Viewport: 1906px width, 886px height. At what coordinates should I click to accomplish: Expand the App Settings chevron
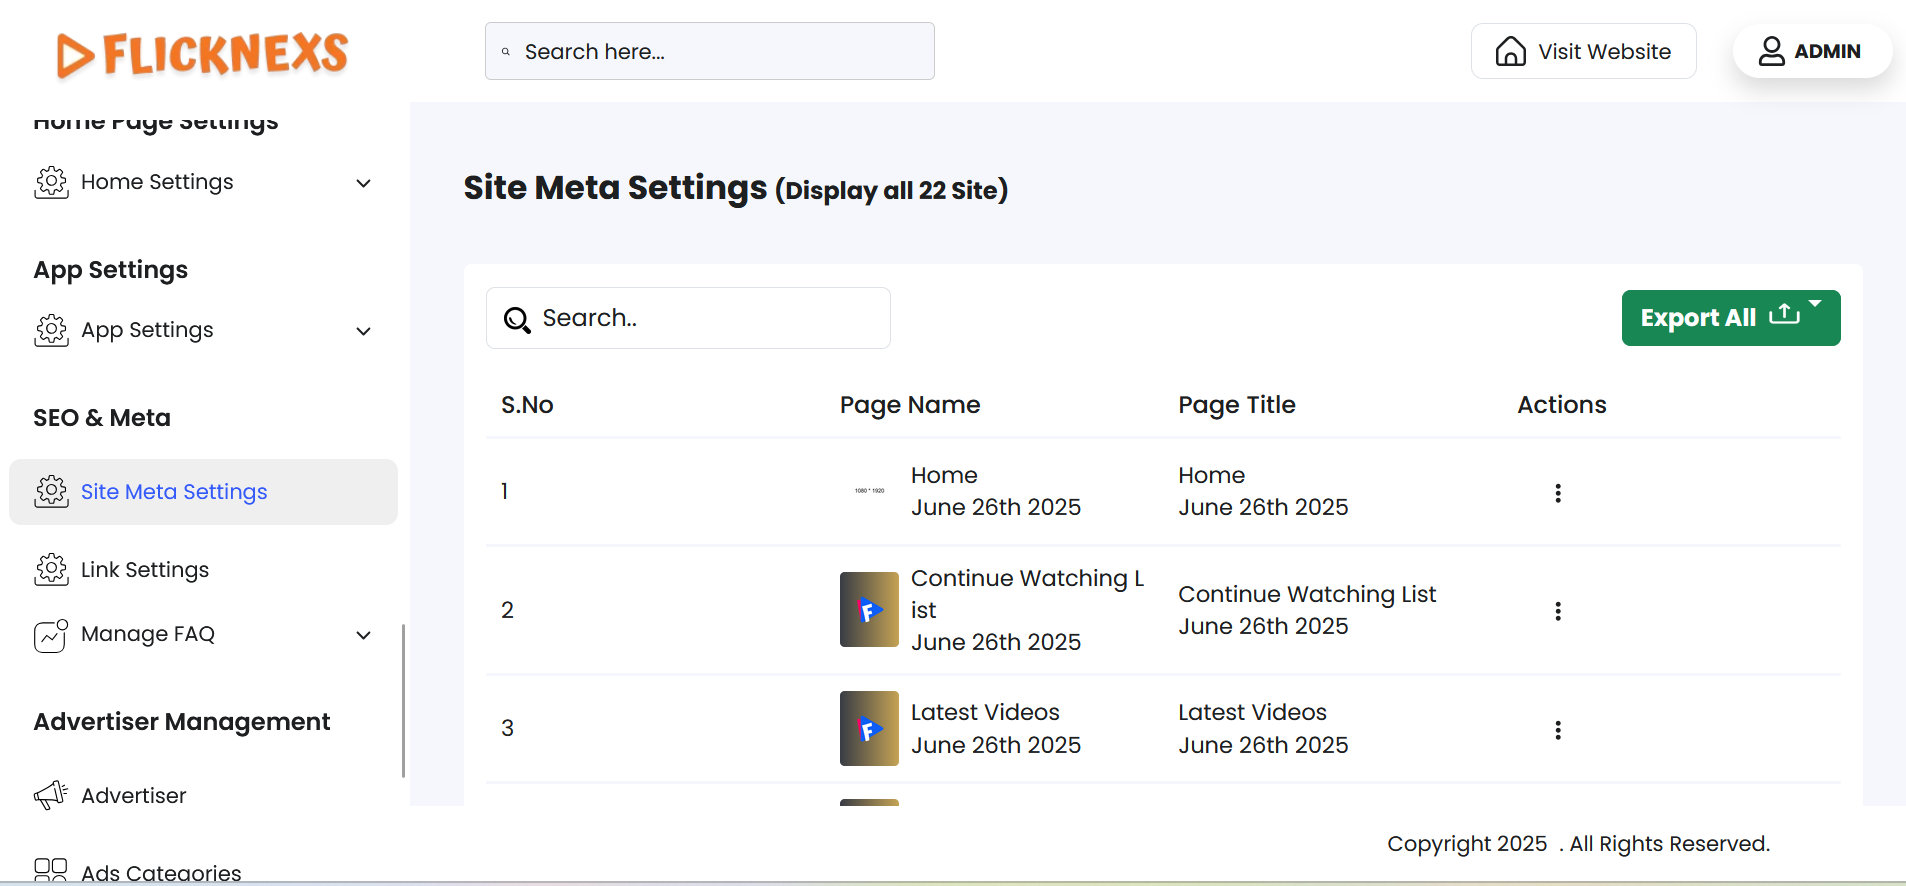[364, 331]
